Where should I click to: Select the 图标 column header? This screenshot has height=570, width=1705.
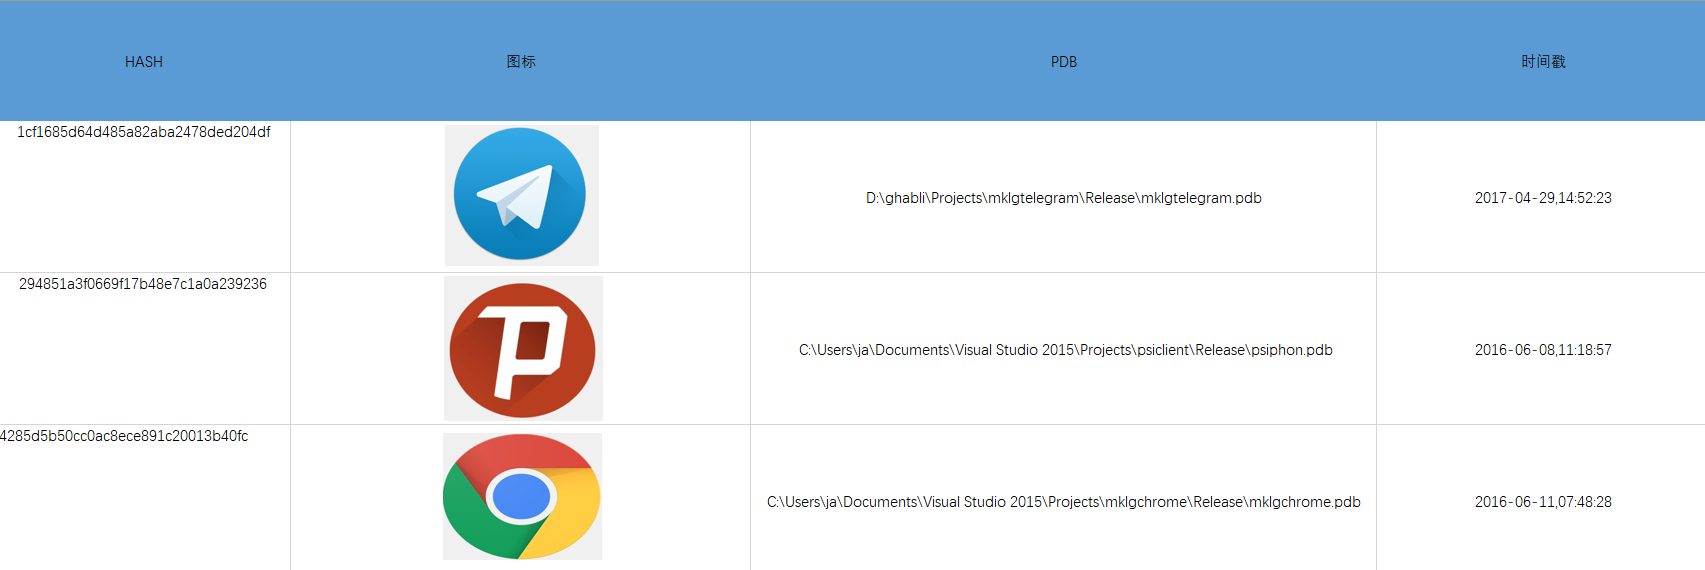pyautogui.click(x=521, y=62)
